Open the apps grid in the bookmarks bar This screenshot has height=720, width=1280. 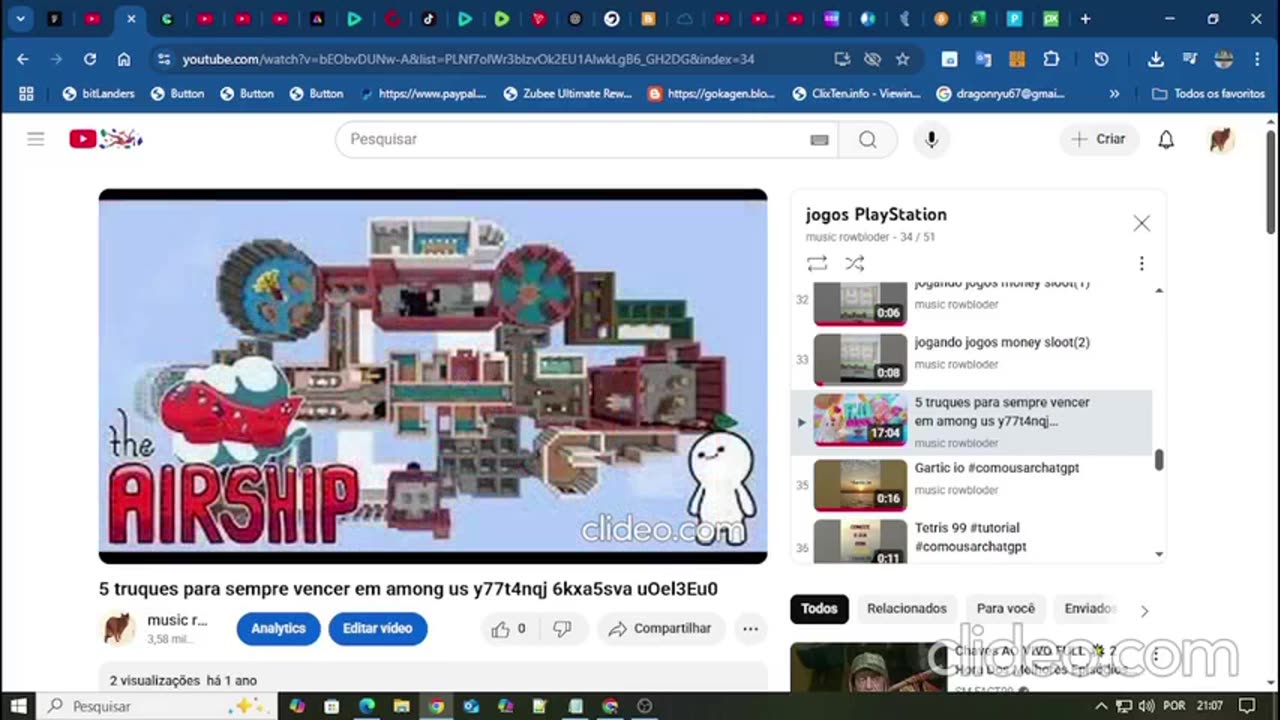tap(26, 93)
